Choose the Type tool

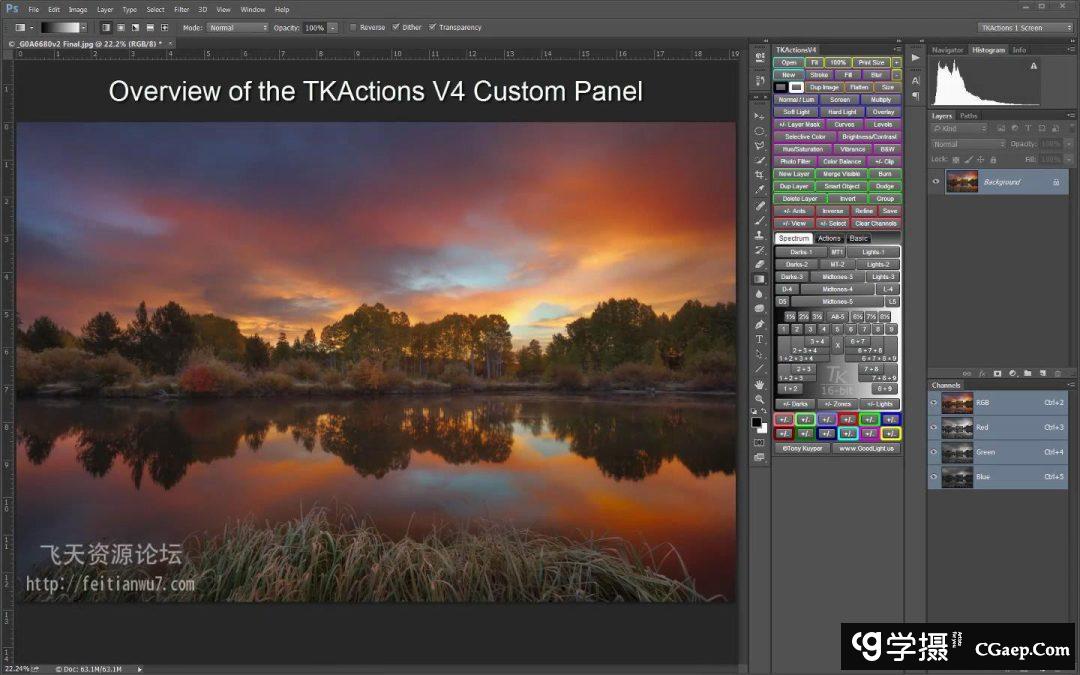point(759,339)
